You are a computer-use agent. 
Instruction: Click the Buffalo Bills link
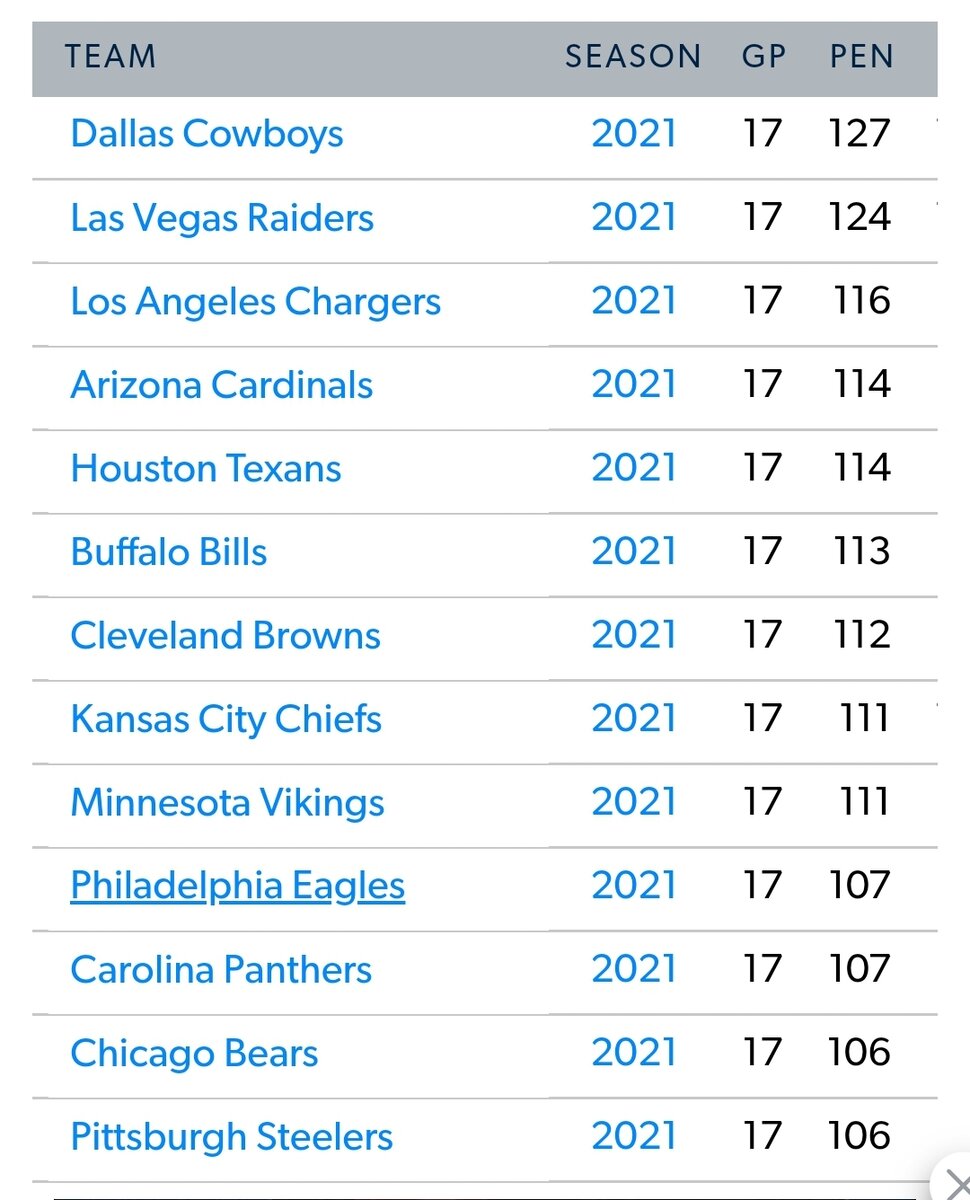click(169, 552)
